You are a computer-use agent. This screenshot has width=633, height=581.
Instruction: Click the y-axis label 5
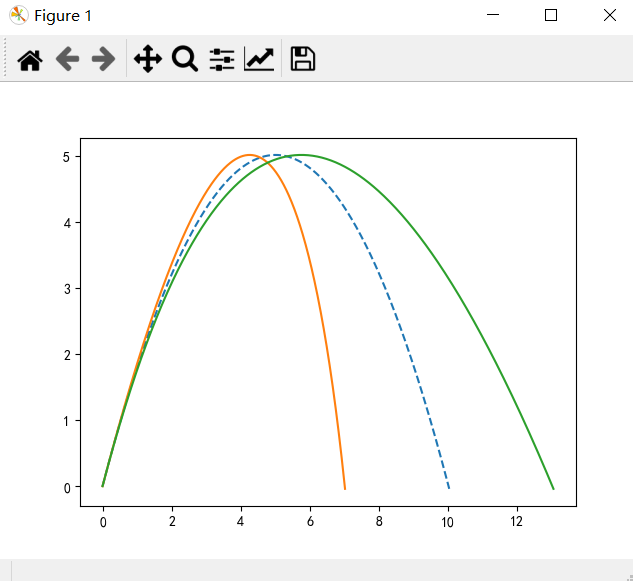(66, 157)
